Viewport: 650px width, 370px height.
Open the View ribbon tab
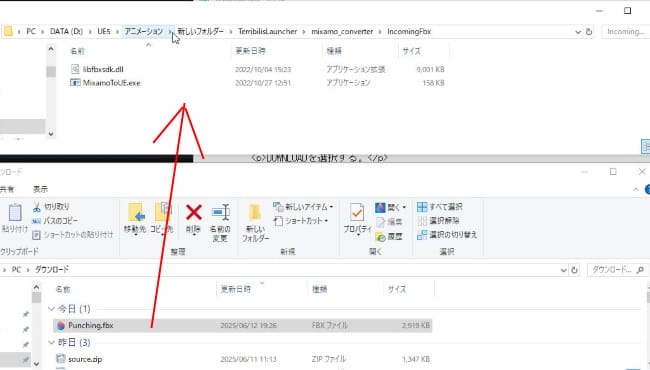click(x=41, y=189)
